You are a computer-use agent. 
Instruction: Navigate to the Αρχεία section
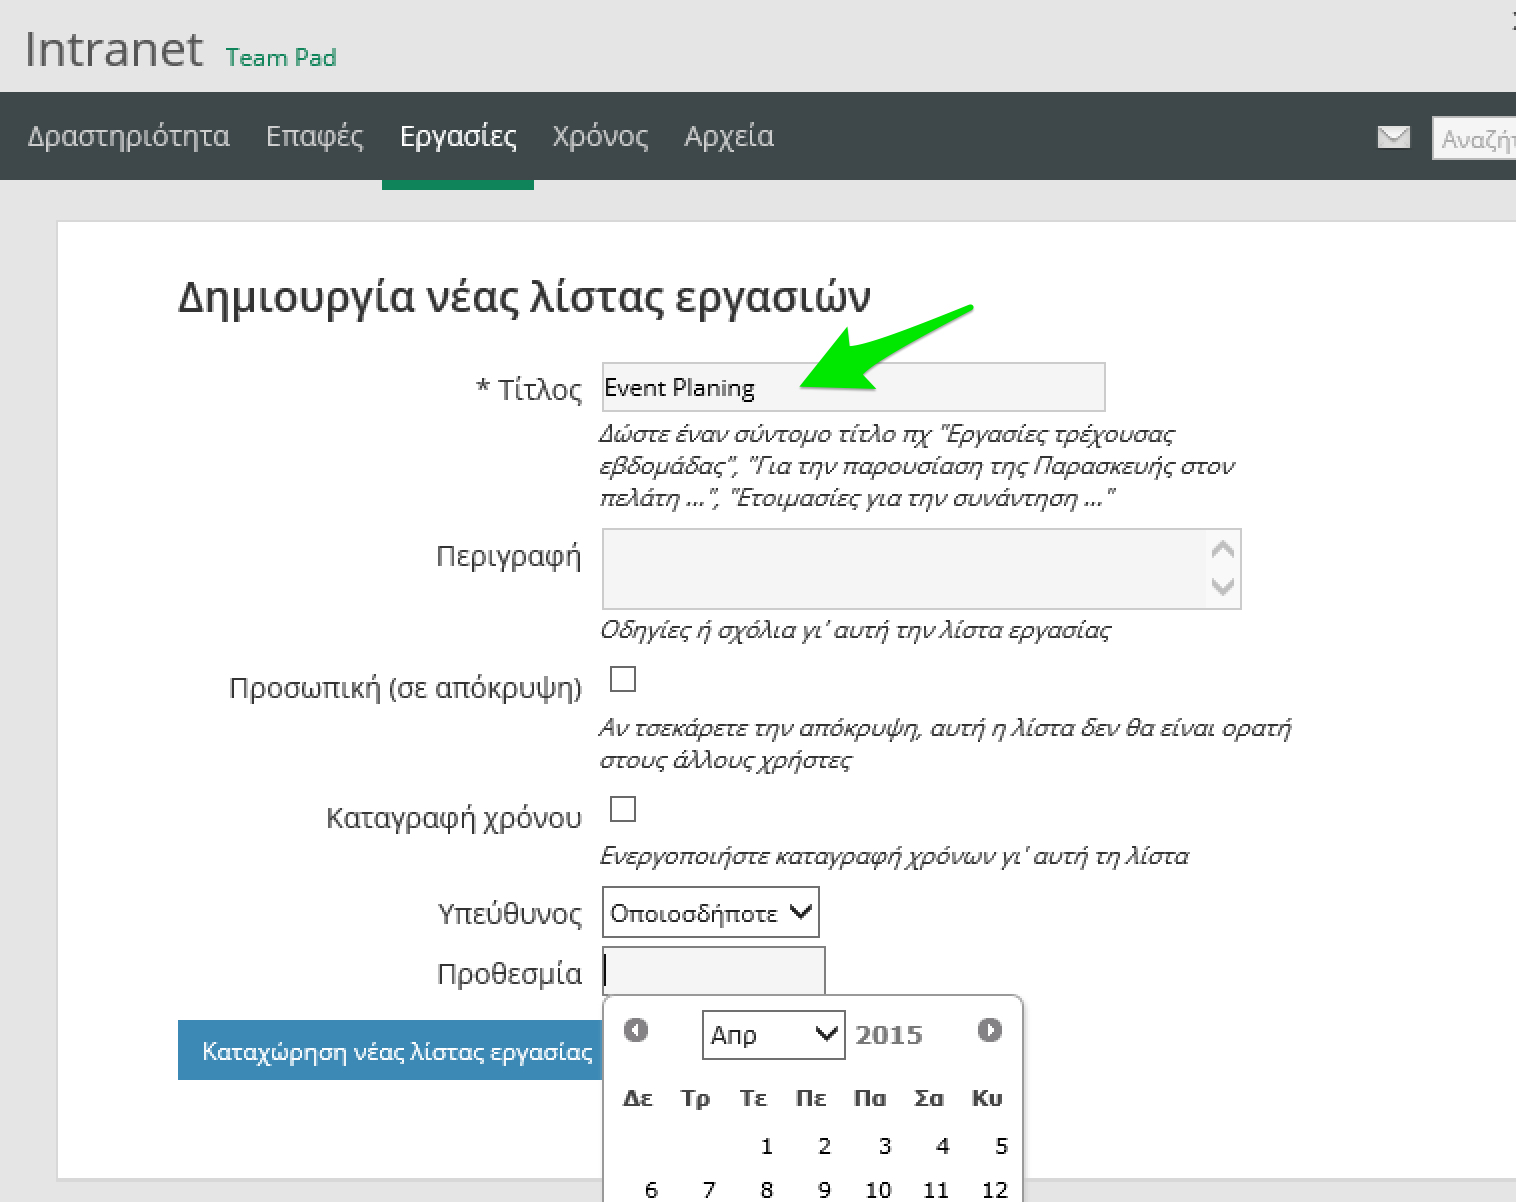pyautogui.click(x=729, y=136)
